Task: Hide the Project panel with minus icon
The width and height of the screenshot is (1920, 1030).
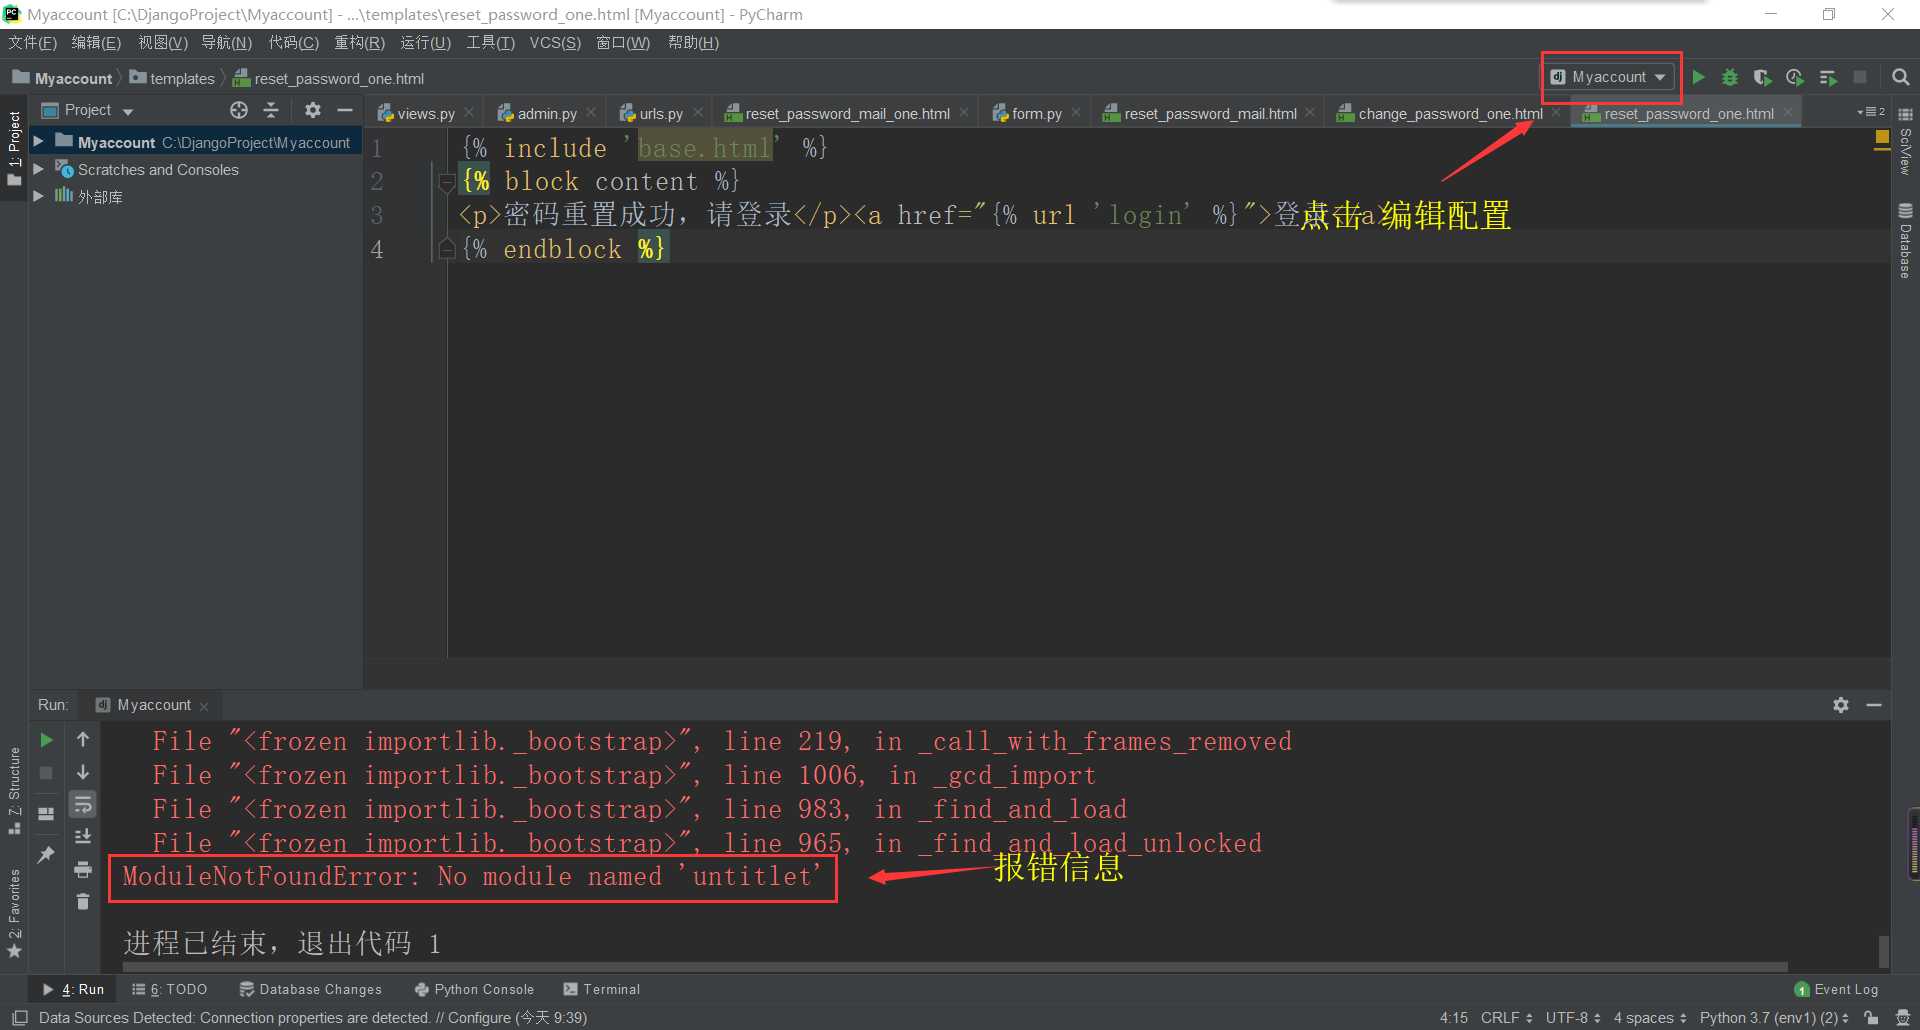Action: click(x=345, y=110)
